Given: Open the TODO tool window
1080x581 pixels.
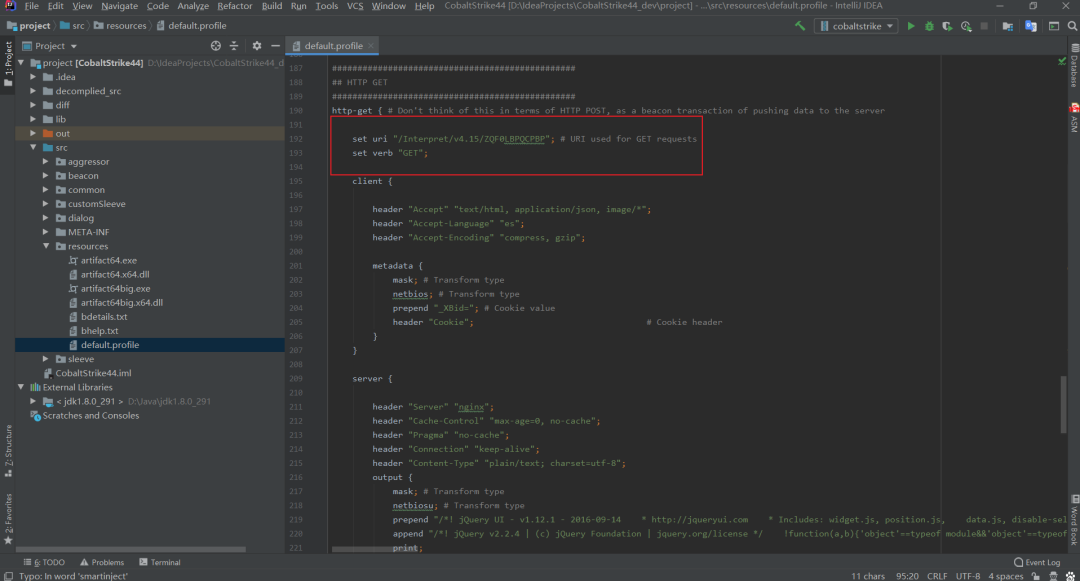Looking at the screenshot, I should coord(44,562).
